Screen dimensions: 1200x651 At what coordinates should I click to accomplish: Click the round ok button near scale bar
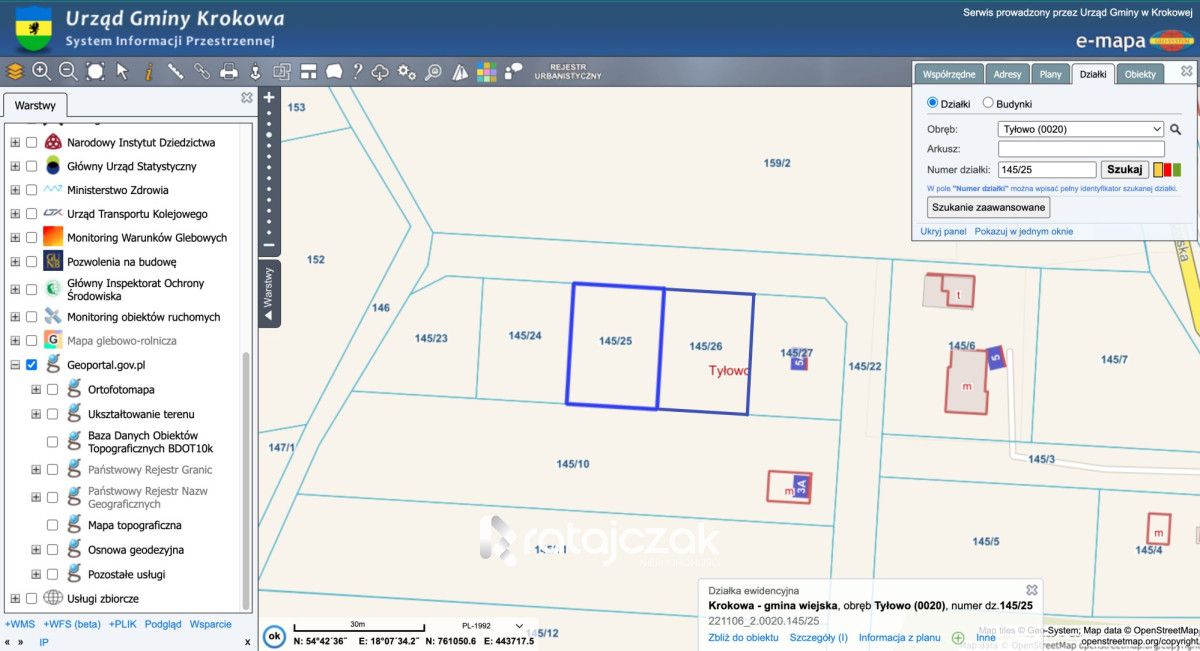(x=274, y=636)
